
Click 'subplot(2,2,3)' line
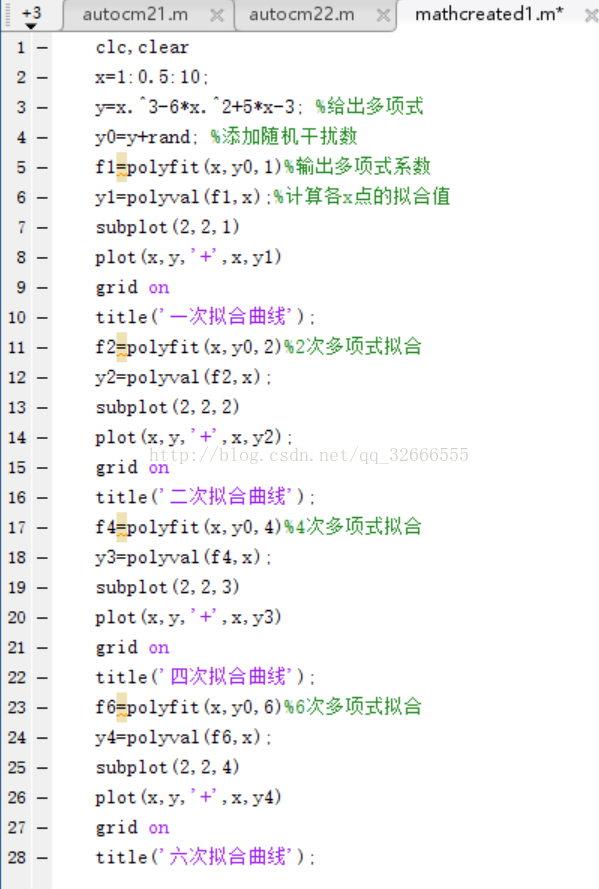pyautogui.click(x=167, y=587)
